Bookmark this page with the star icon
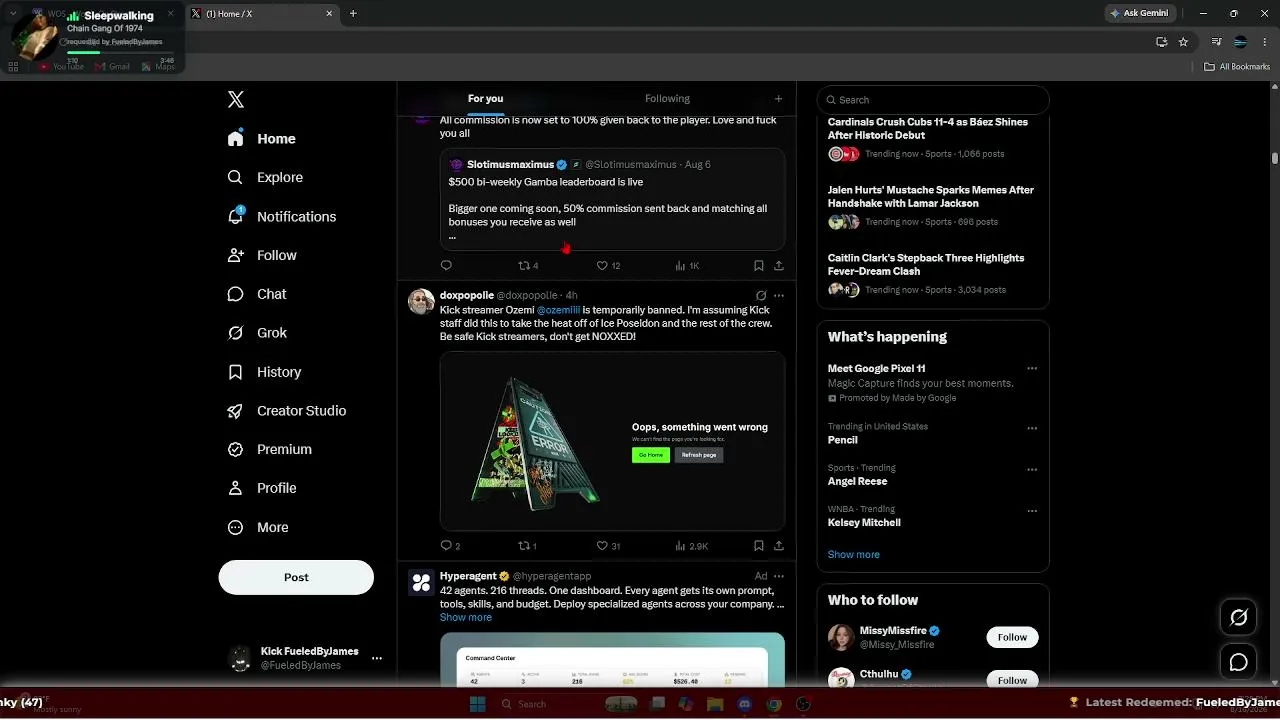 (x=1183, y=42)
